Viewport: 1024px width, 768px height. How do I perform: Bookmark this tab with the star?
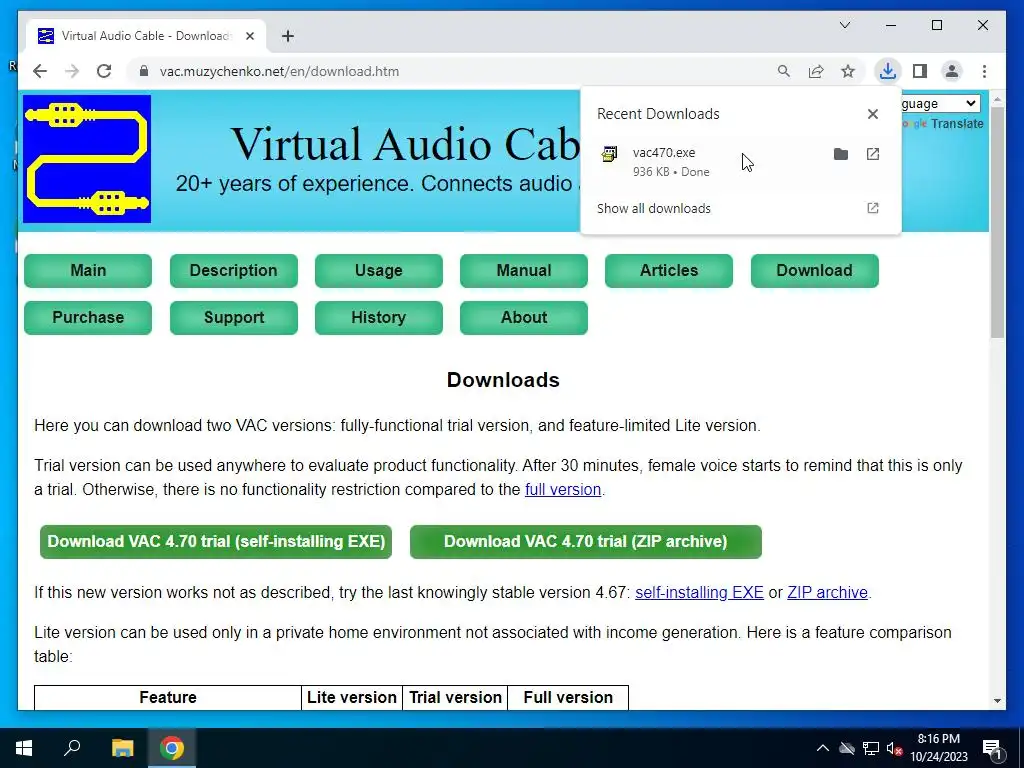848,71
